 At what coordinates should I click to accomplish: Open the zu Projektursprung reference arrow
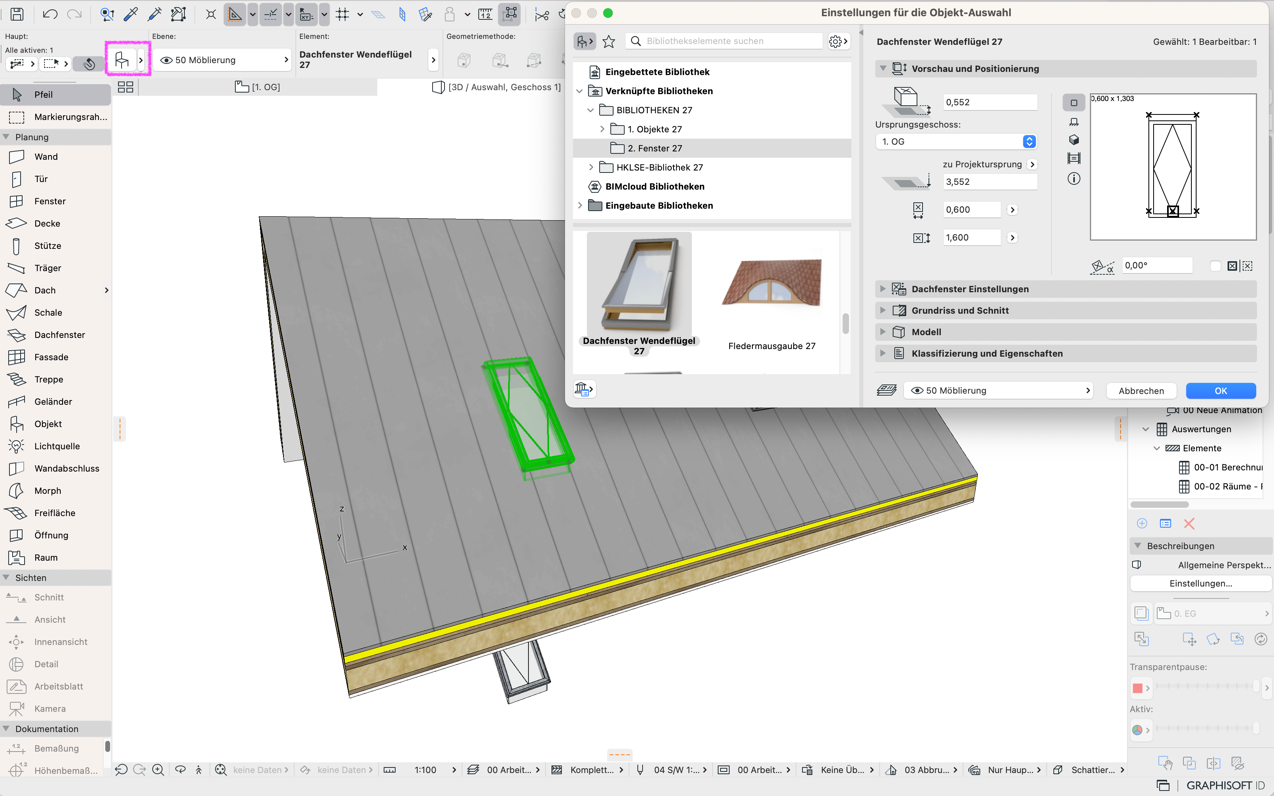click(x=1032, y=164)
